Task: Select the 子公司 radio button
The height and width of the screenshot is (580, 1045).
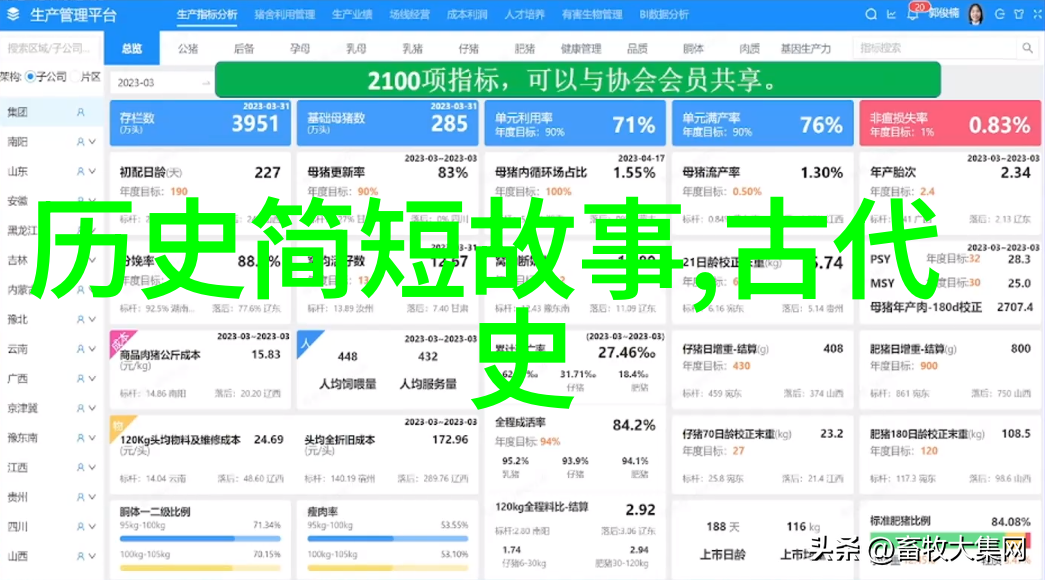Action: (x=31, y=77)
